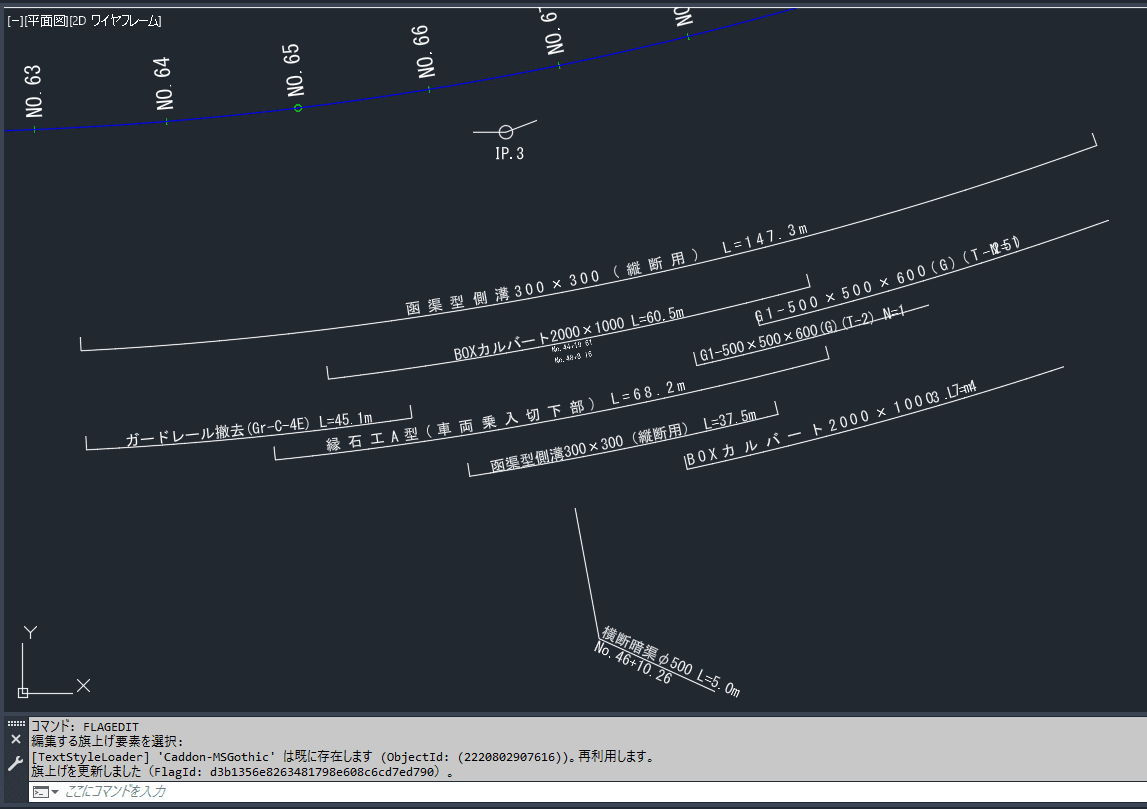Click the command line grip handle
Screen dimensions: 1147x809
(15, 723)
